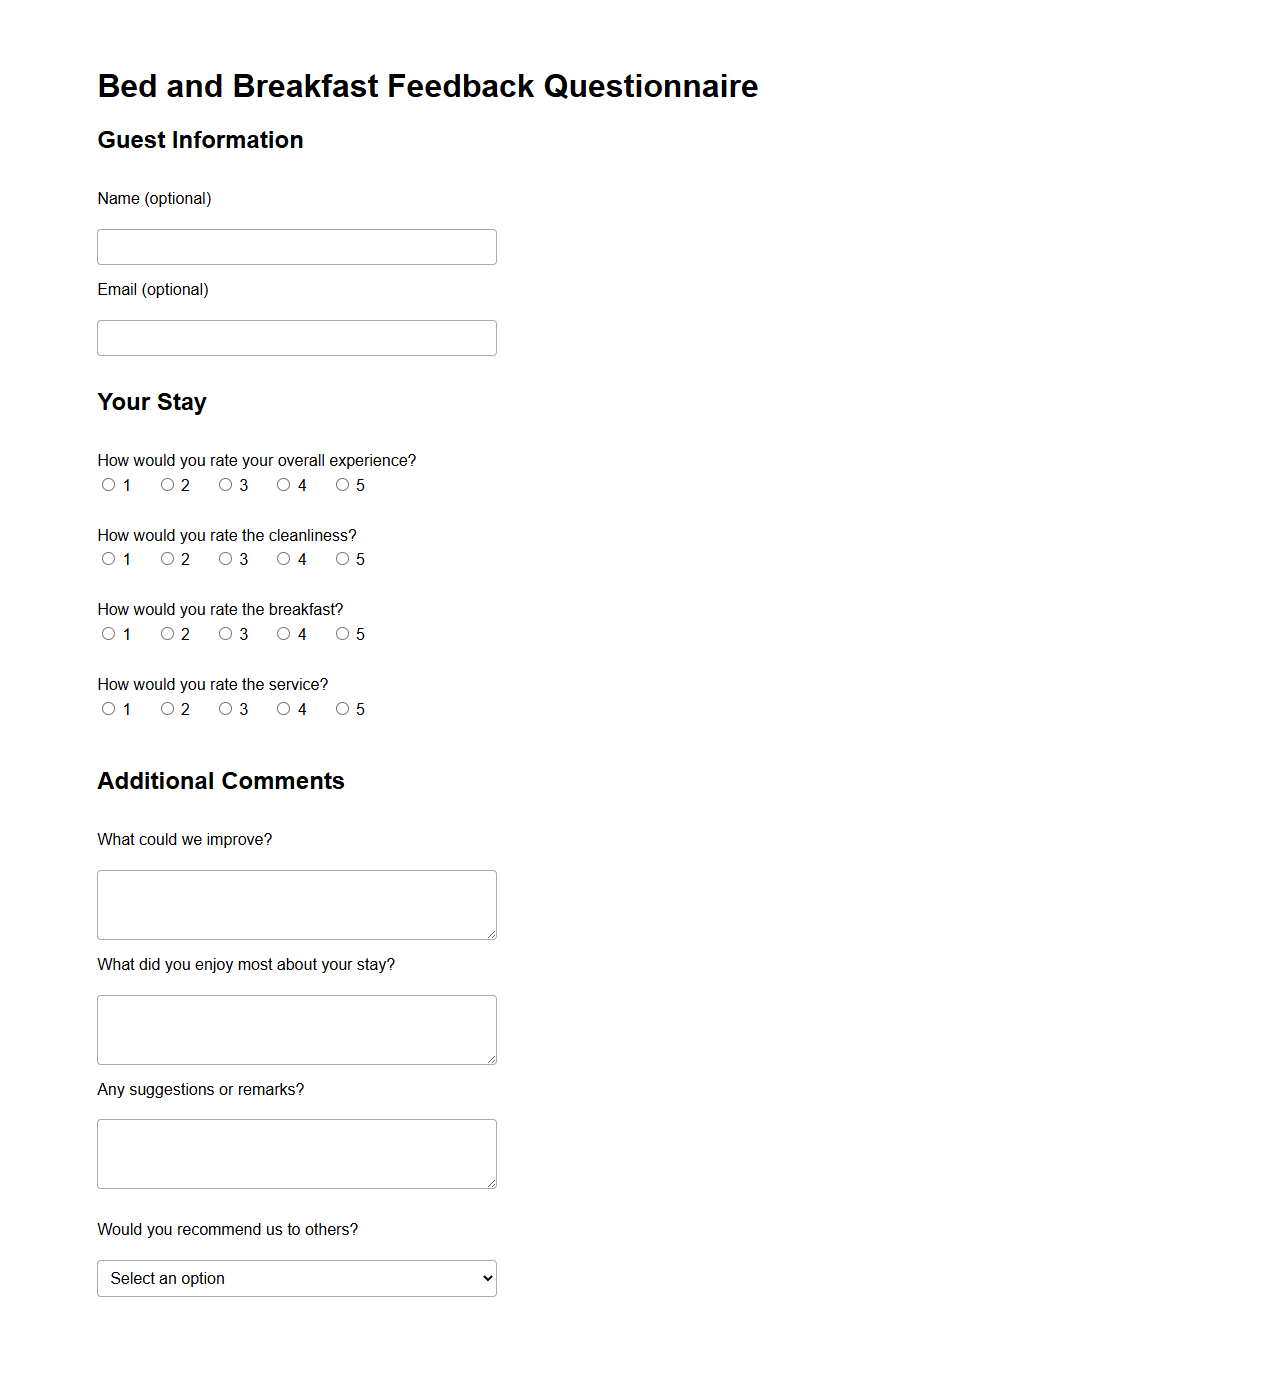
Task: Select rating 4 for the service
Action: point(284,708)
